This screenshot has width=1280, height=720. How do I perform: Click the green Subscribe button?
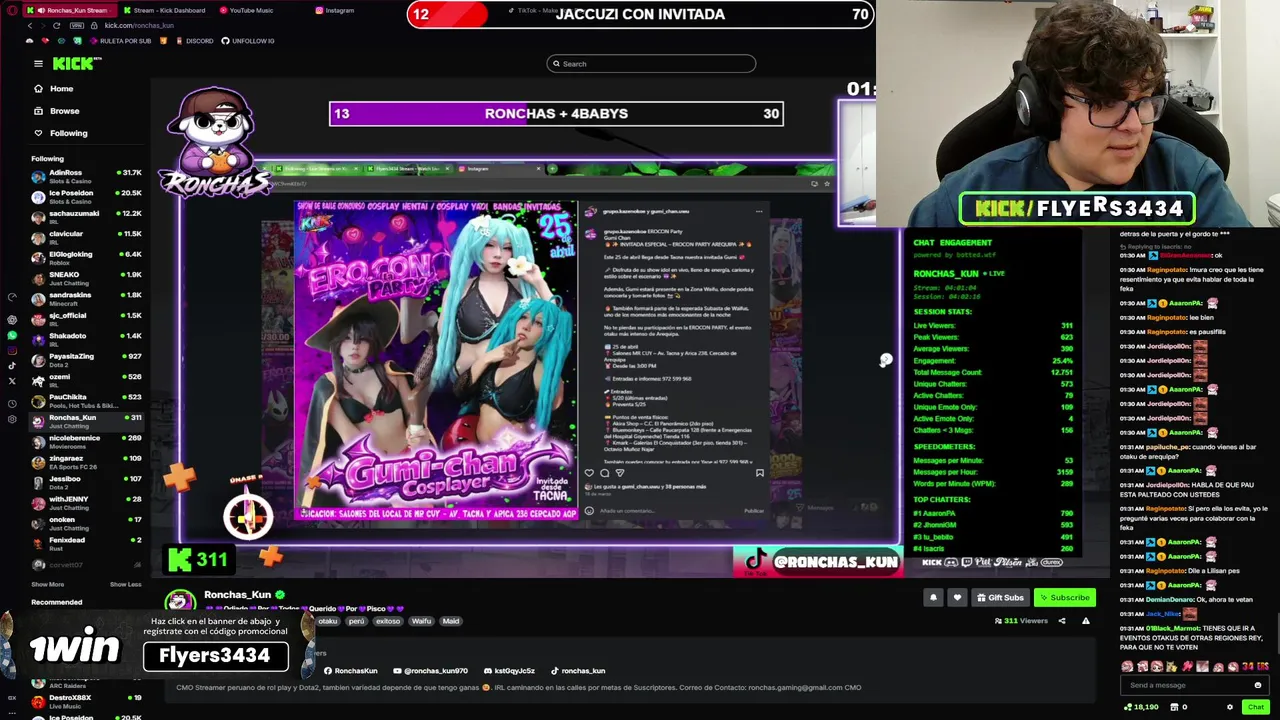(1064, 598)
